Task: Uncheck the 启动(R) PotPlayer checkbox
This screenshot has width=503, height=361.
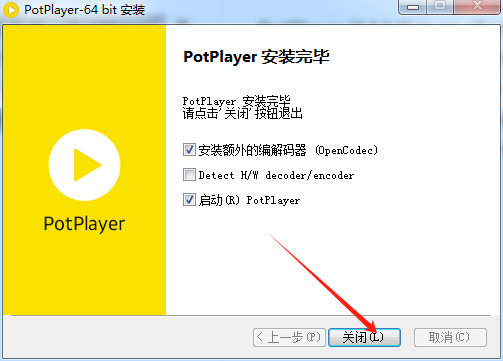Action: coord(189,200)
